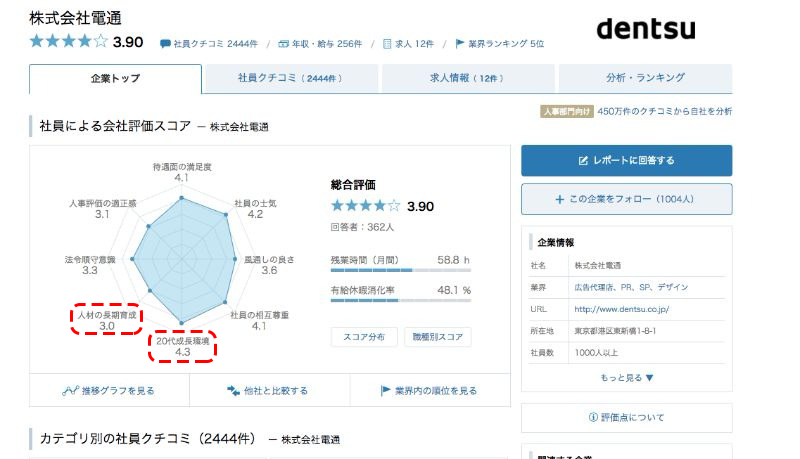800x459 pixels.
Task: Click the 有給休暇消化率 progress bar
Action: click(401, 300)
